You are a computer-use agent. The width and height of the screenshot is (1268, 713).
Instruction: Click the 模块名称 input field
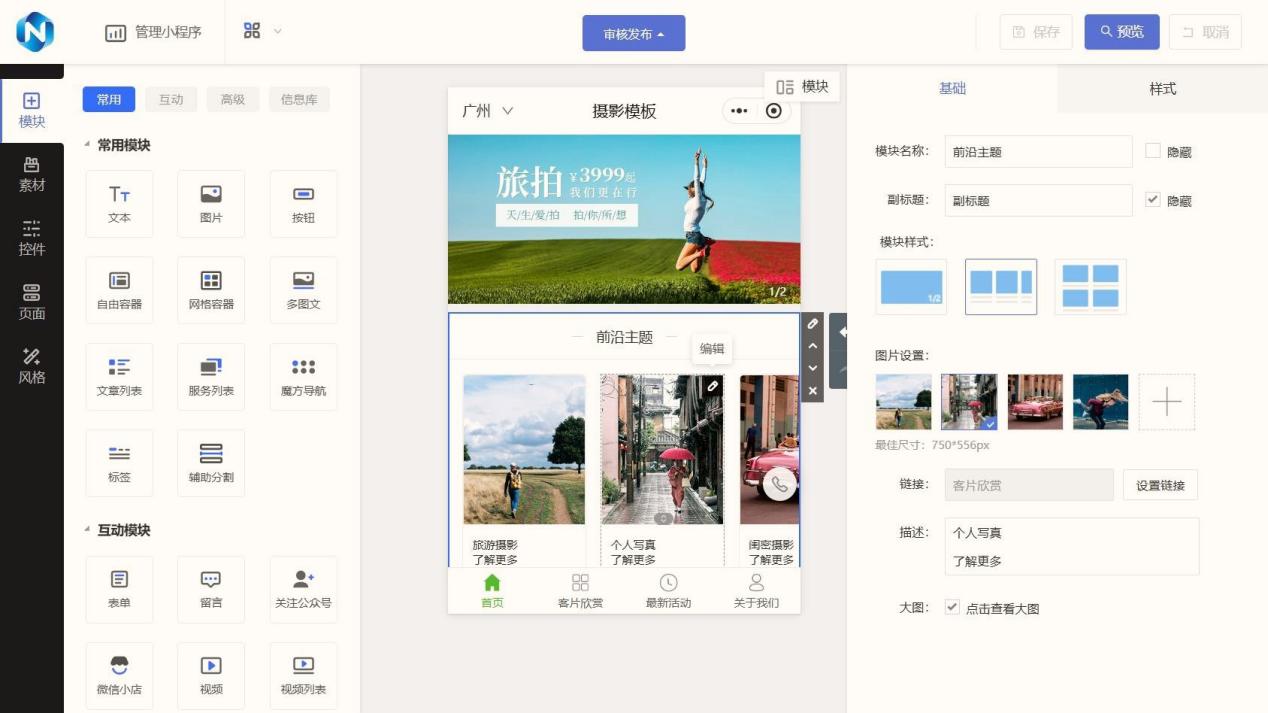1038,151
